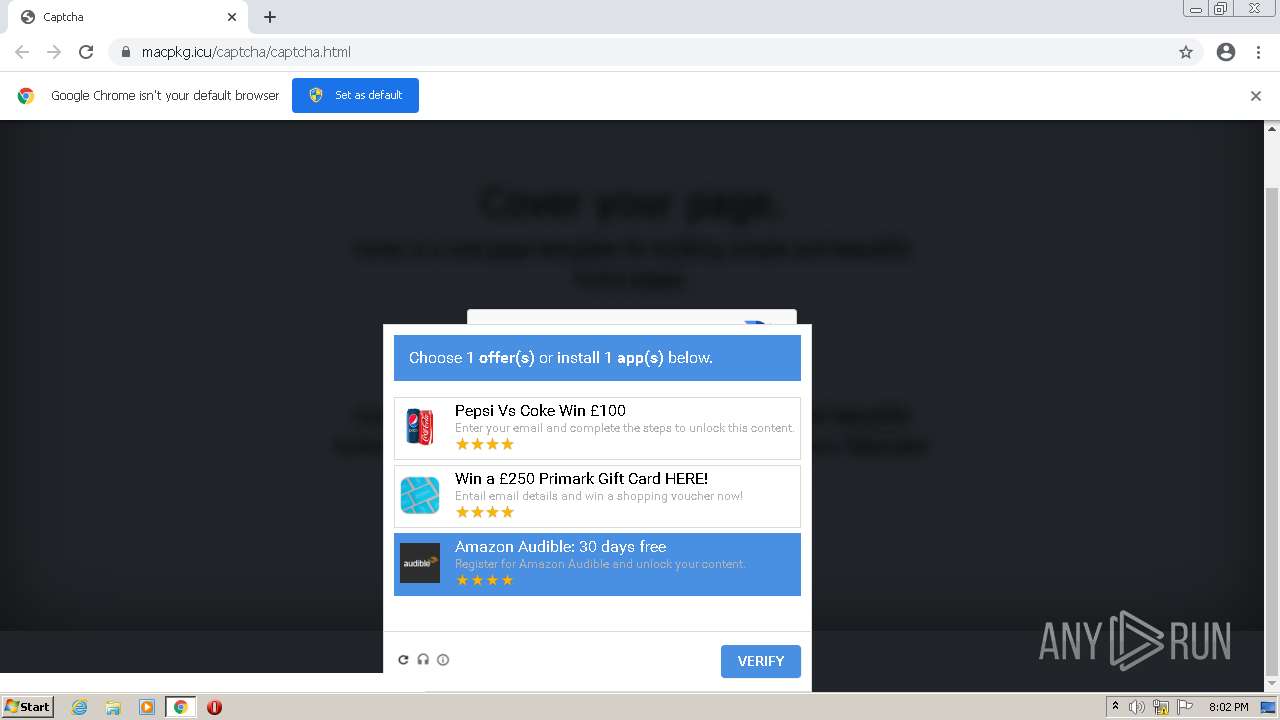Click the Pepsi and Coke cans thumbnail
1280x720 pixels.
coord(420,427)
